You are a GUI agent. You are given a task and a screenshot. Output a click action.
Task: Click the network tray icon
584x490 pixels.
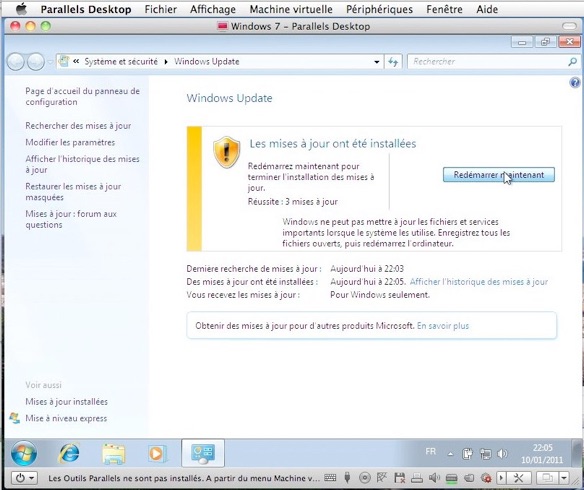click(485, 454)
